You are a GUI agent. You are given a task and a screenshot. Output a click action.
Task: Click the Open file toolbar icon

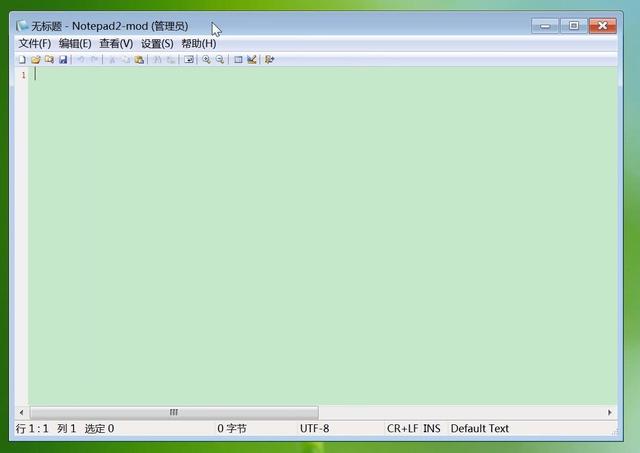(x=35, y=60)
